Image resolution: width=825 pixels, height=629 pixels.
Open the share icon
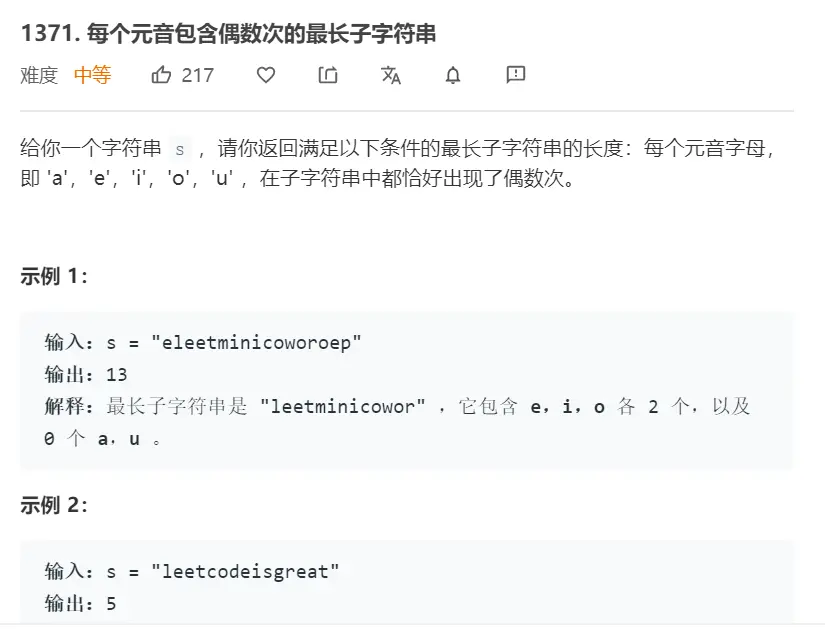328,75
